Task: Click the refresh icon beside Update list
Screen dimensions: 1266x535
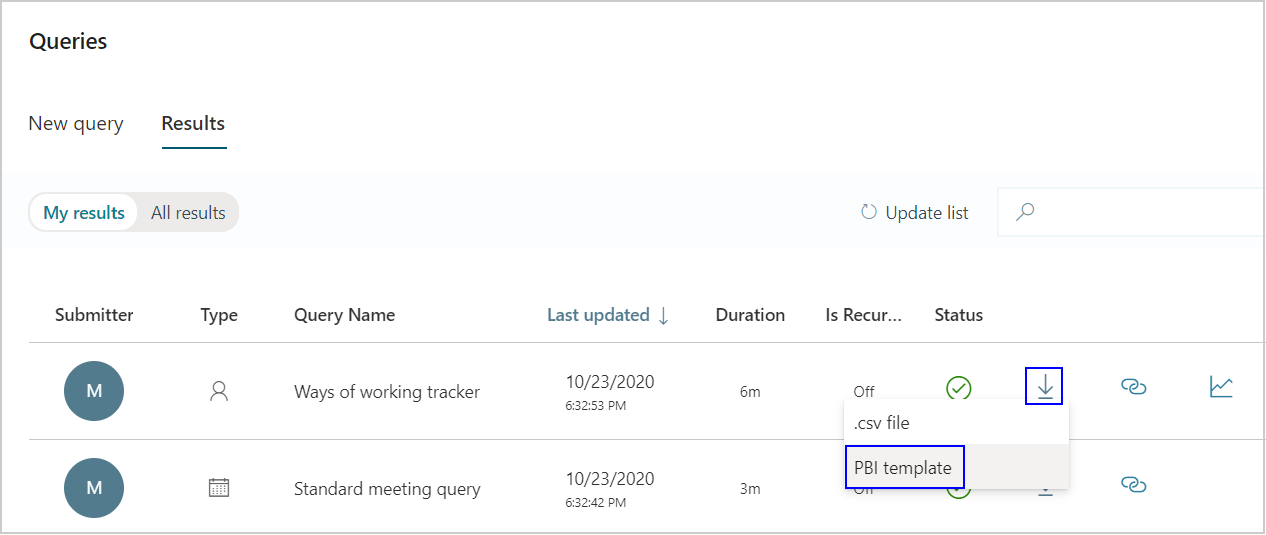Action: (x=869, y=212)
